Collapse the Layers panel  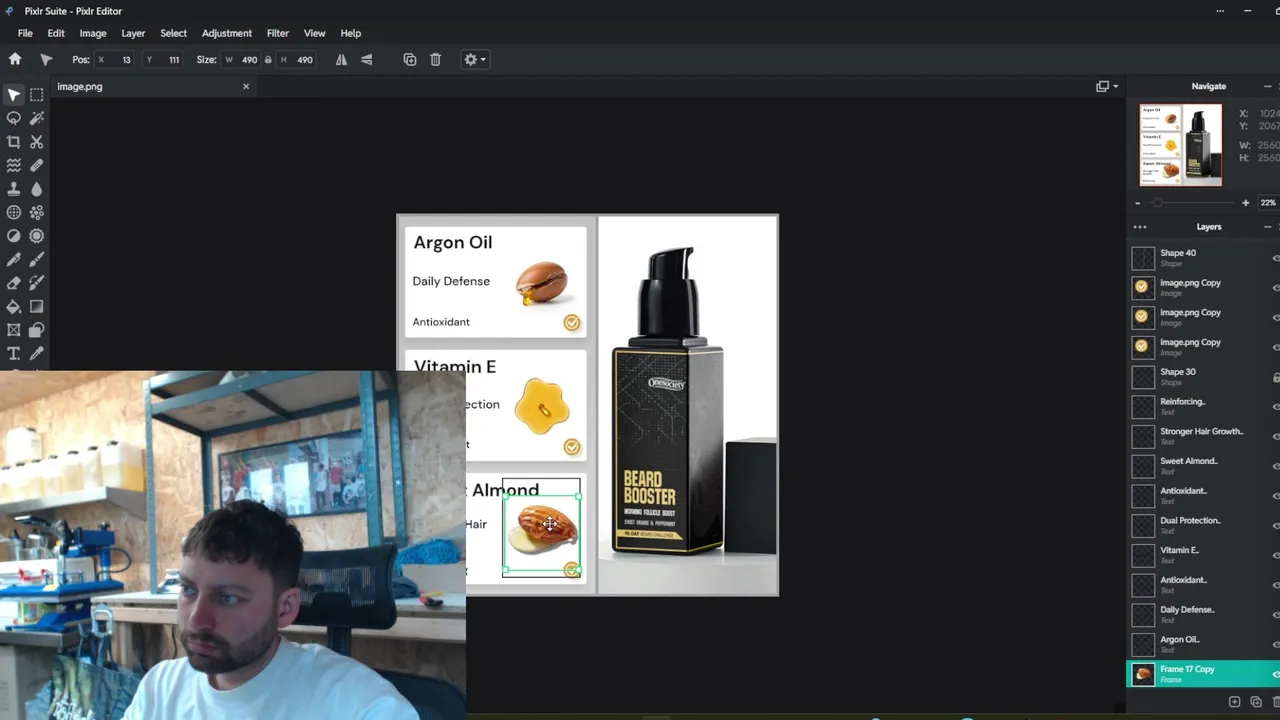(x=1267, y=227)
